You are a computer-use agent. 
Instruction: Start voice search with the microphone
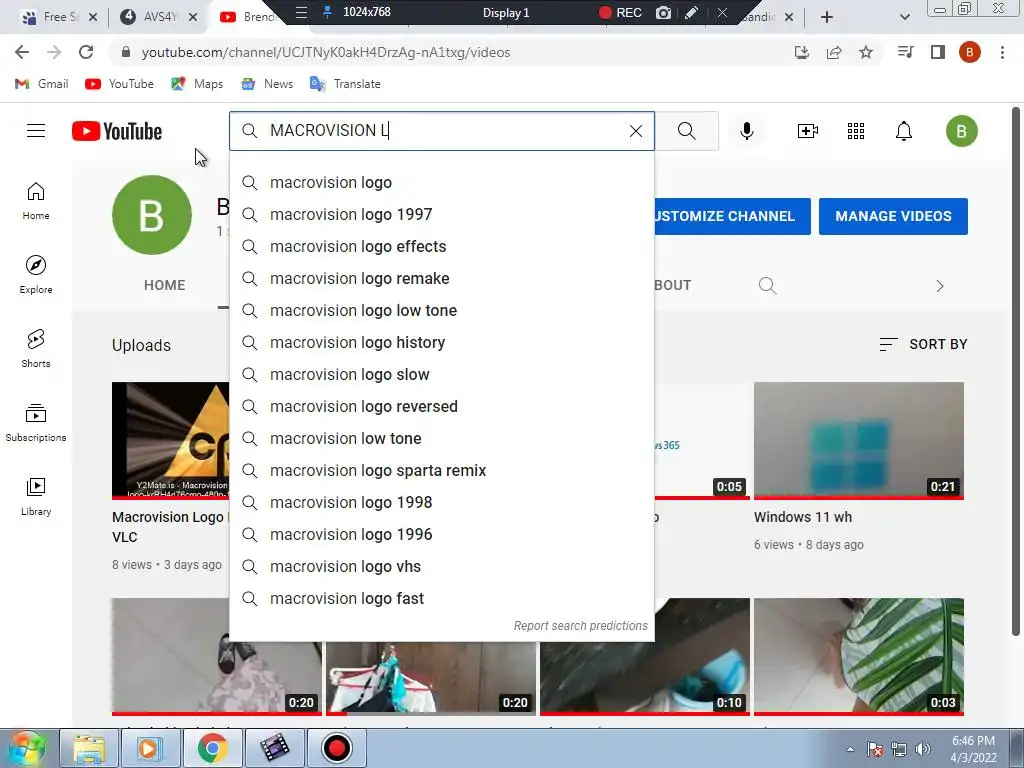[746, 131]
